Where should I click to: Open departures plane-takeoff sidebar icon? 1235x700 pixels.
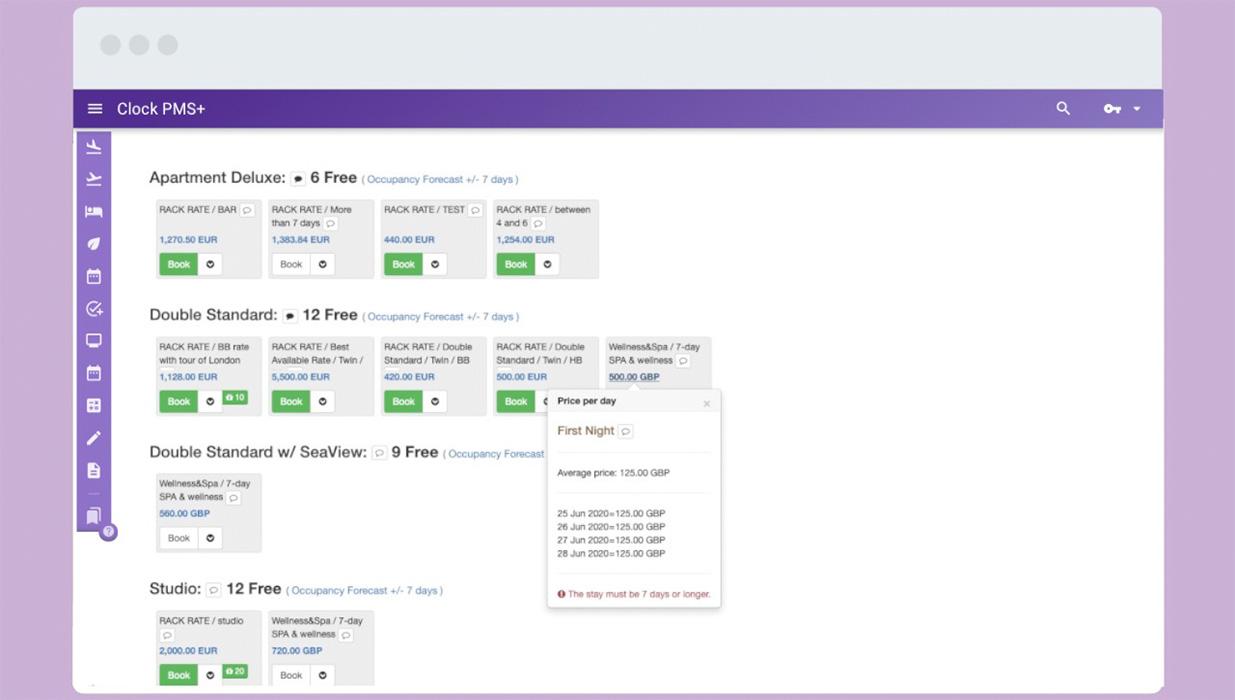(x=94, y=179)
